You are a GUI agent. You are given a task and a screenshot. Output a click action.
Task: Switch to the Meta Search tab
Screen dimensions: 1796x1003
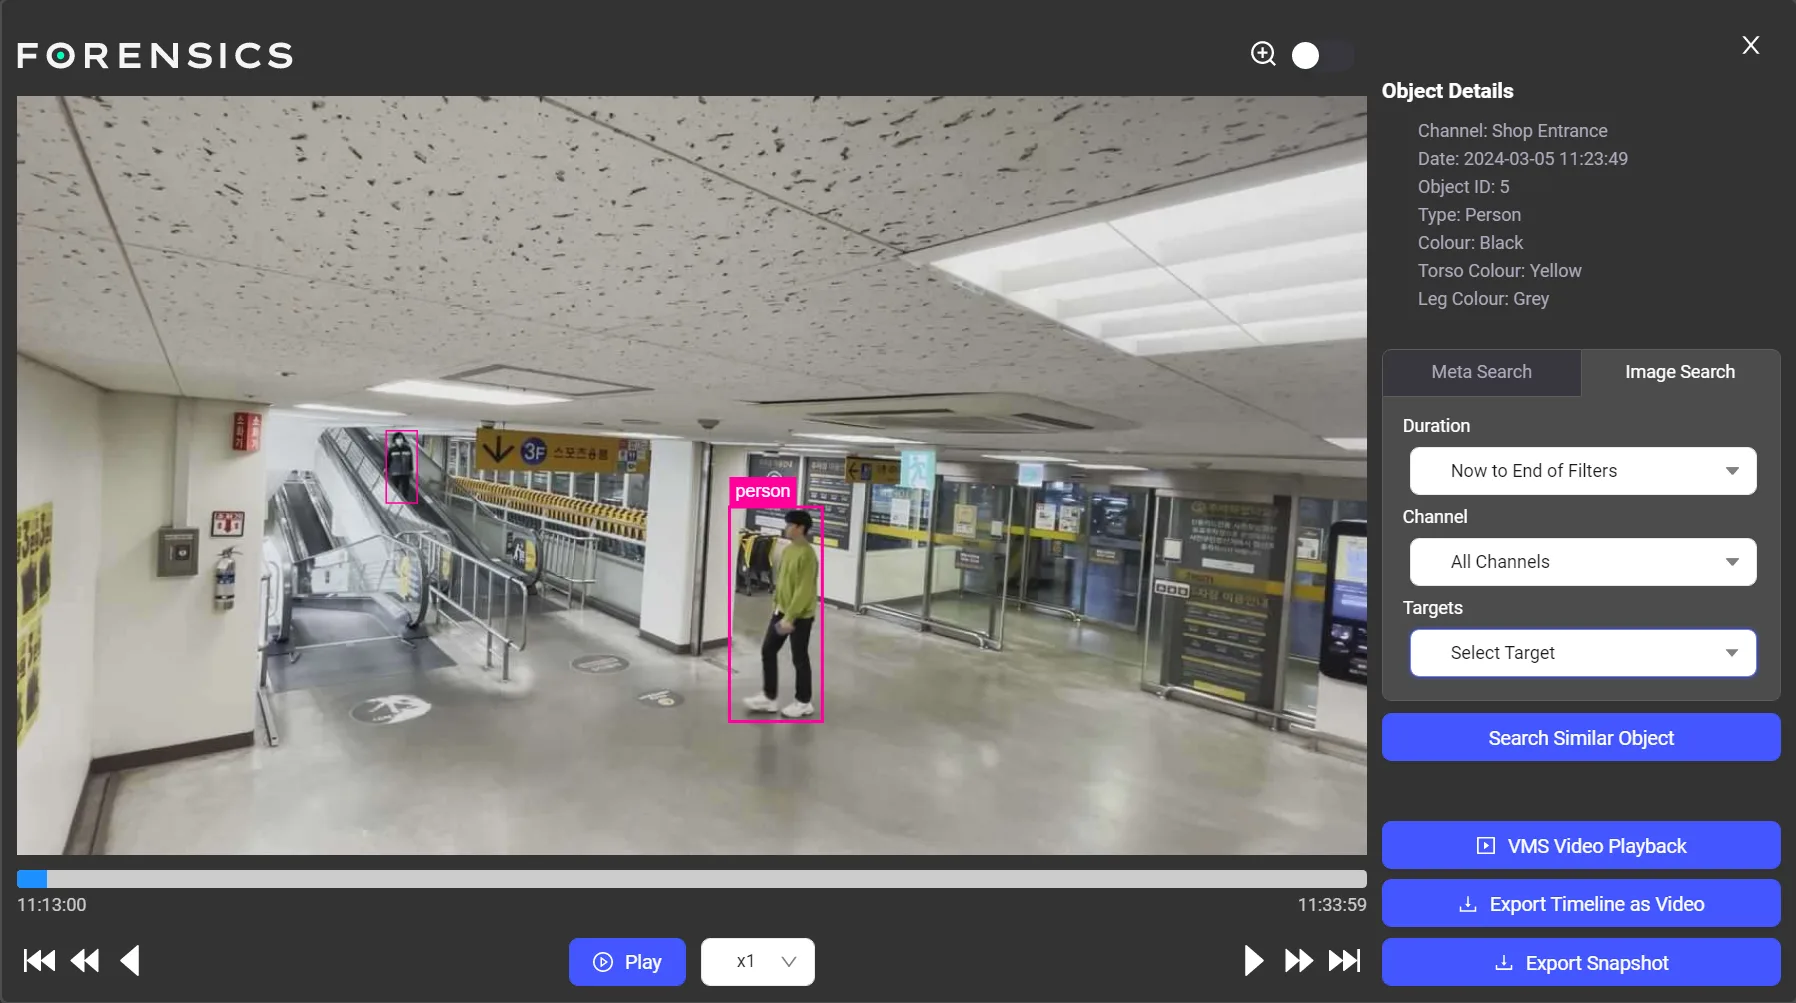click(1480, 372)
